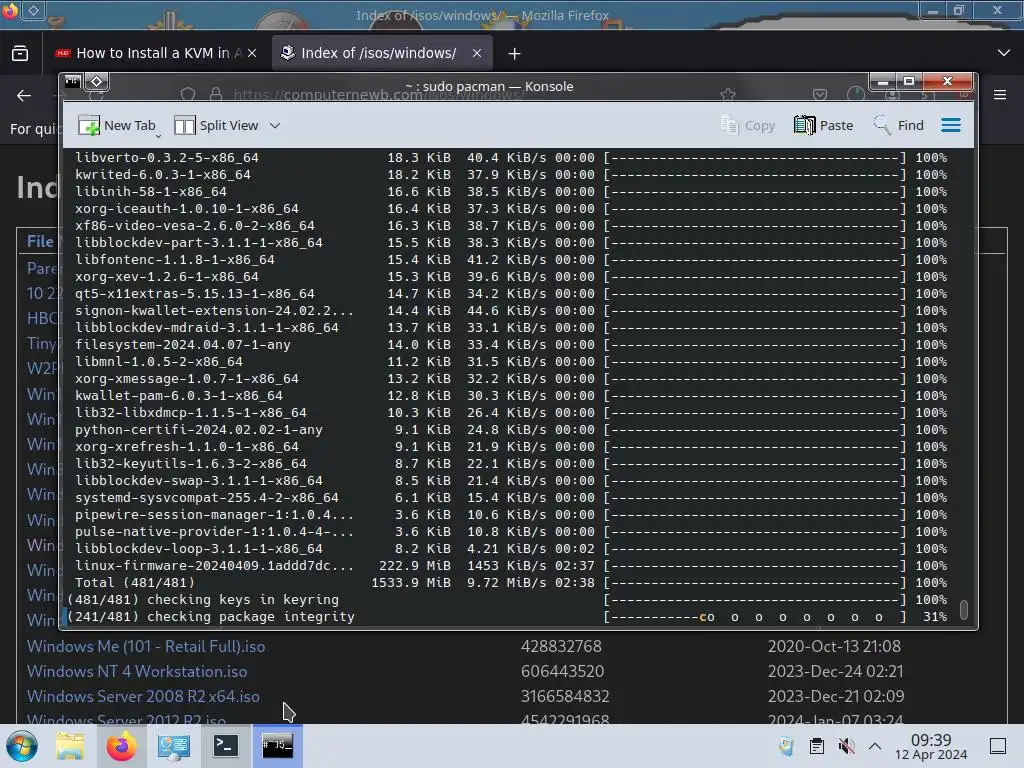Open the clock showing 09:39
1024x768 pixels.
(x=931, y=746)
